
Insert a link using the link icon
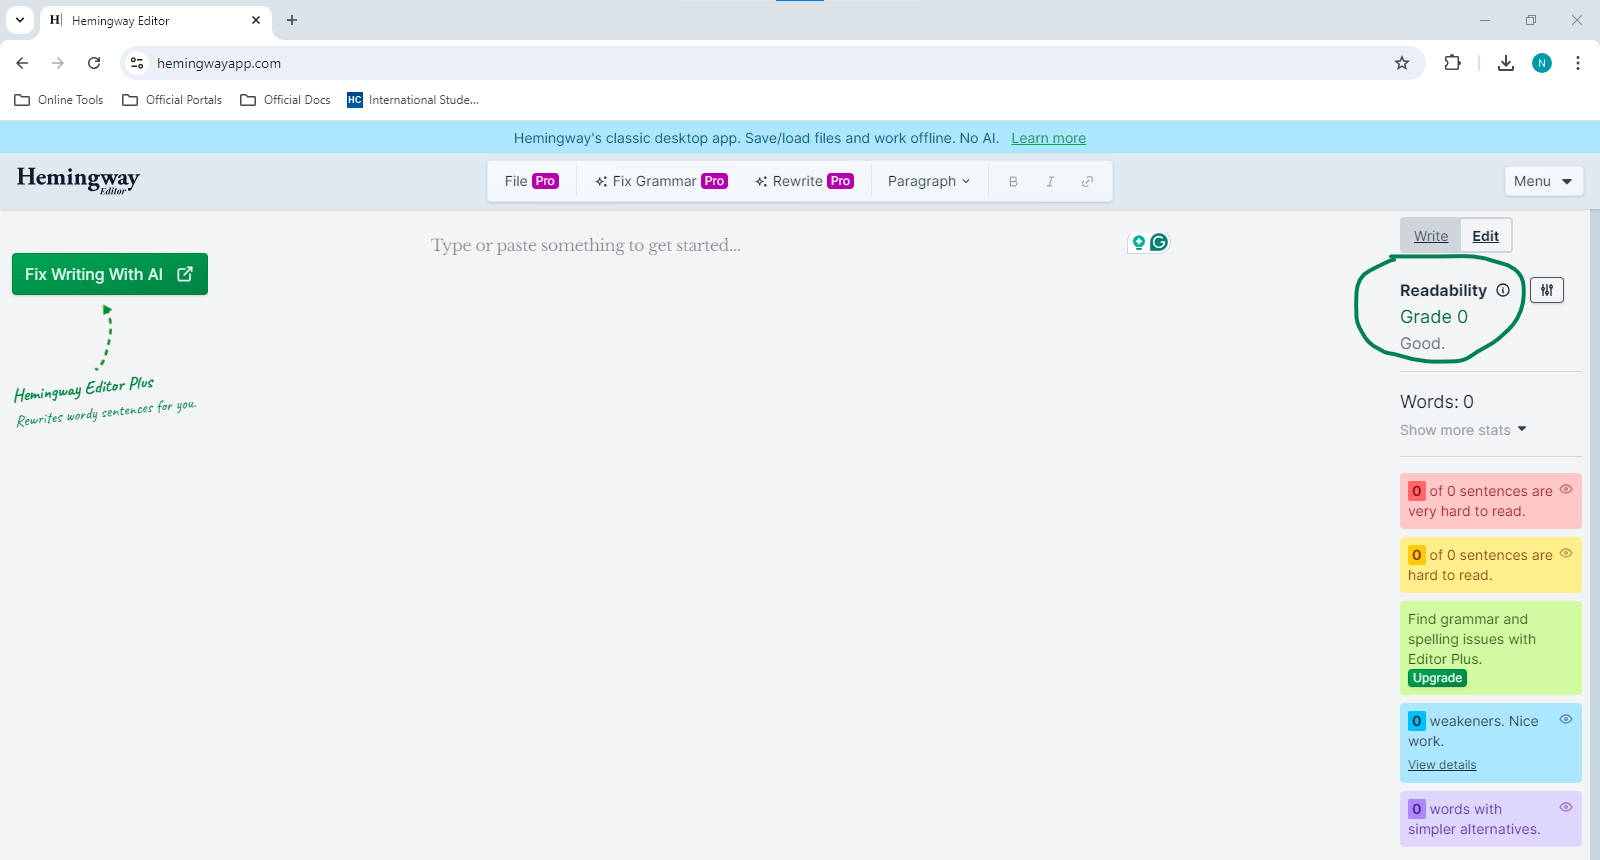(1087, 181)
